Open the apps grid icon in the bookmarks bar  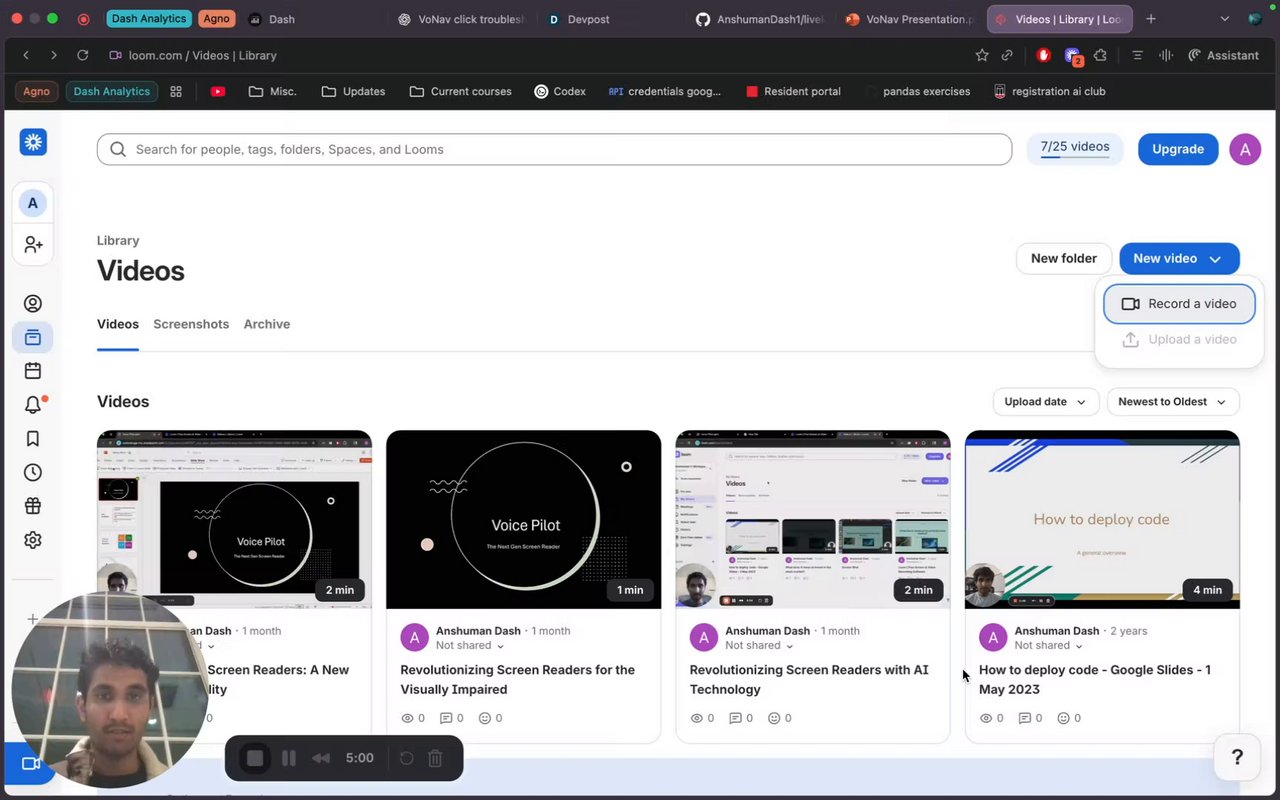176,91
